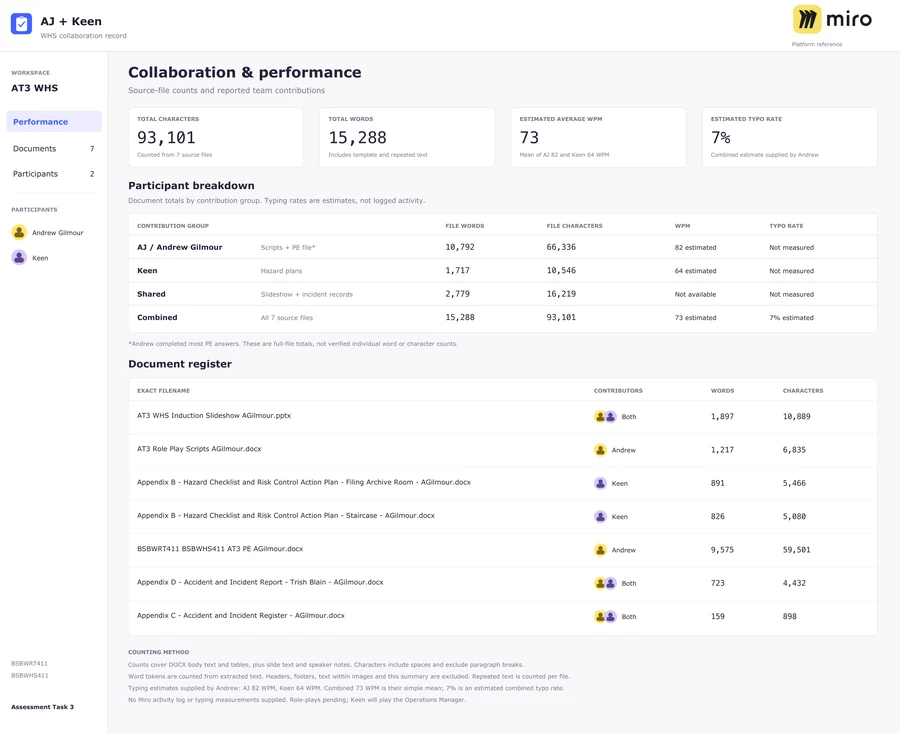This screenshot has width=900, height=734.
Task: Click Andrew Gilmour's yellow avatar in sidebar
Action: click(x=19, y=232)
